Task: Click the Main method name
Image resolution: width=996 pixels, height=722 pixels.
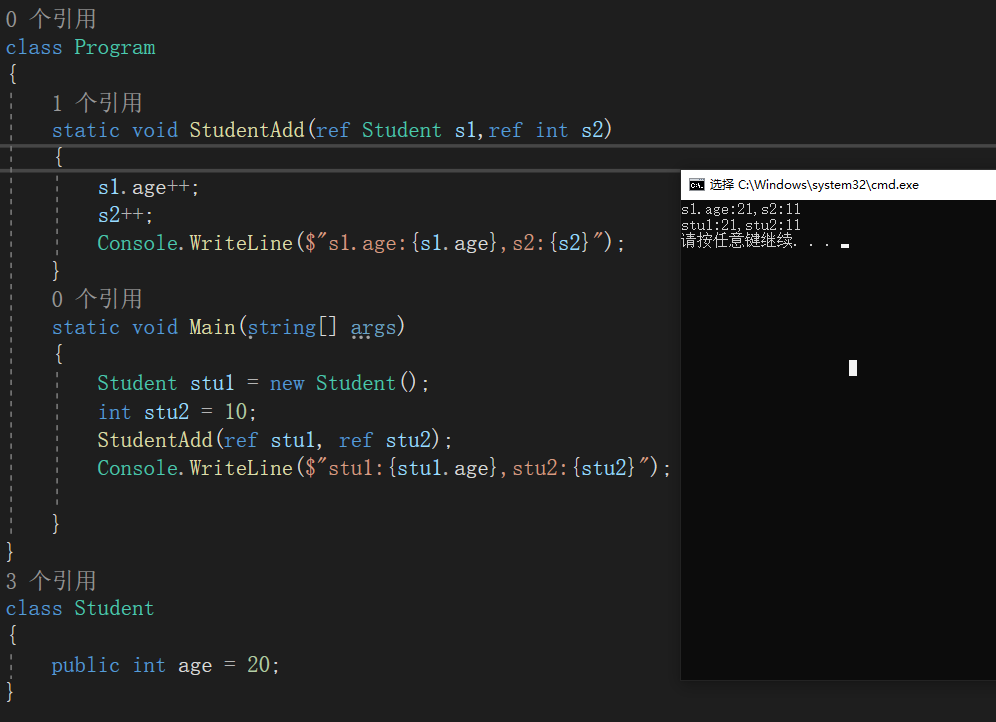Action: pyautogui.click(x=212, y=327)
